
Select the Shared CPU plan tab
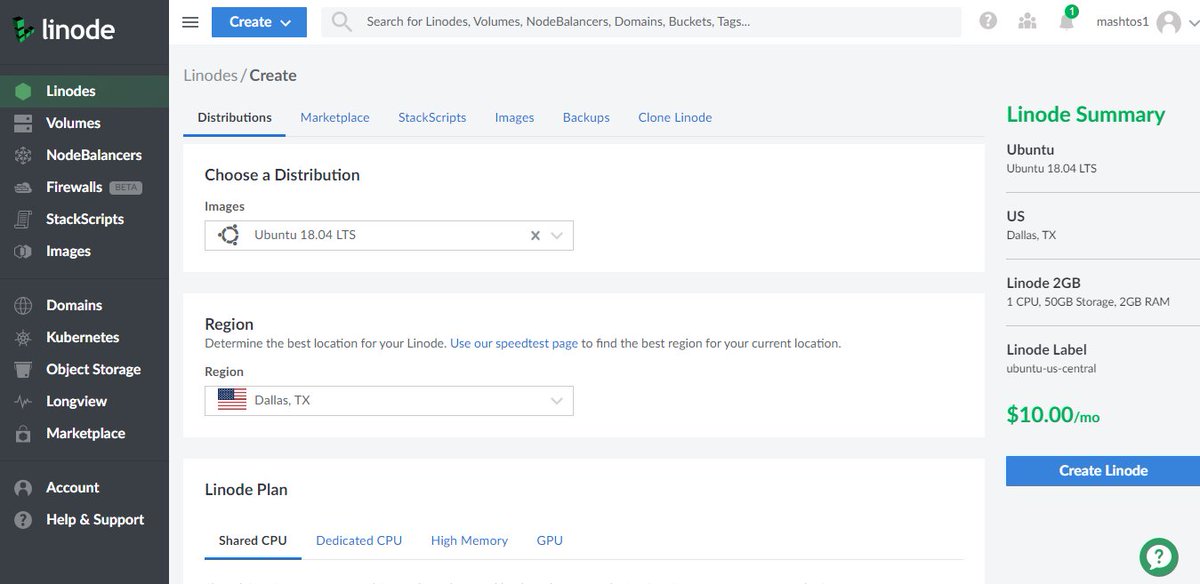pyautogui.click(x=253, y=540)
